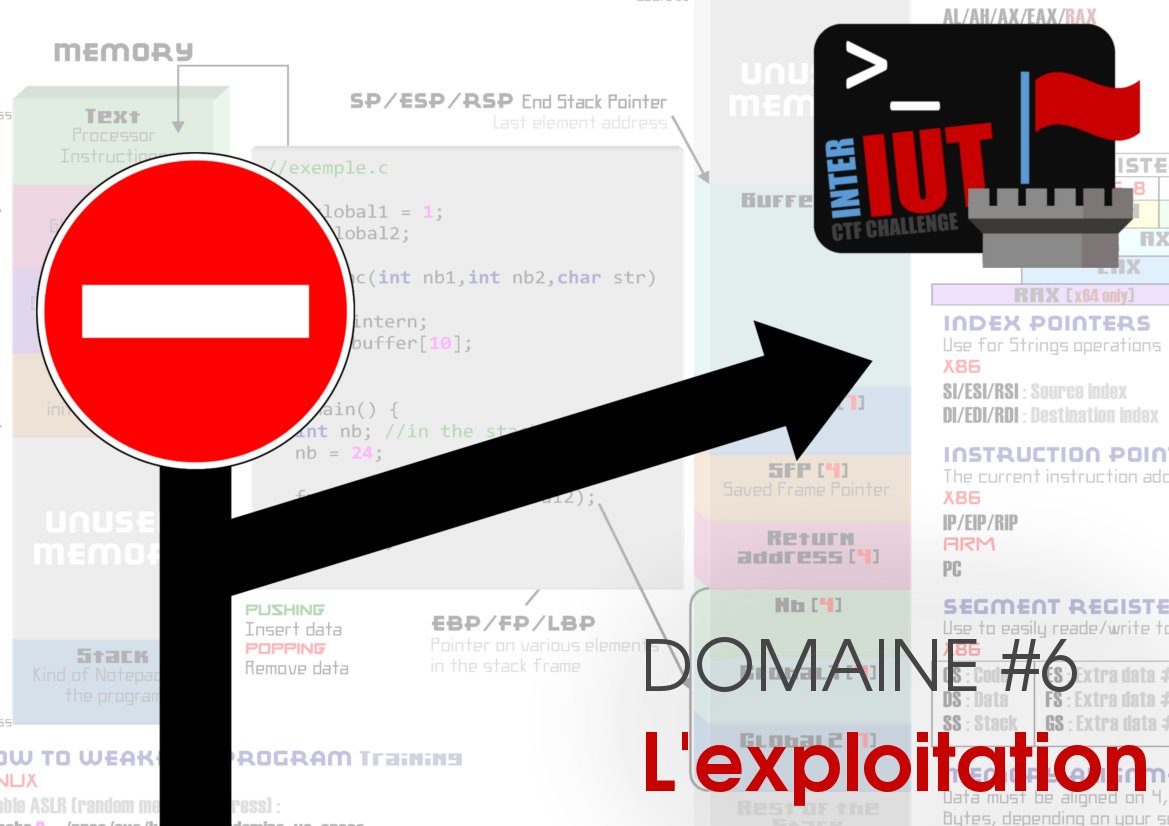Click the 'INDEX POINTERS' heading
The image size is (1169, 826).
click(x=1047, y=323)
